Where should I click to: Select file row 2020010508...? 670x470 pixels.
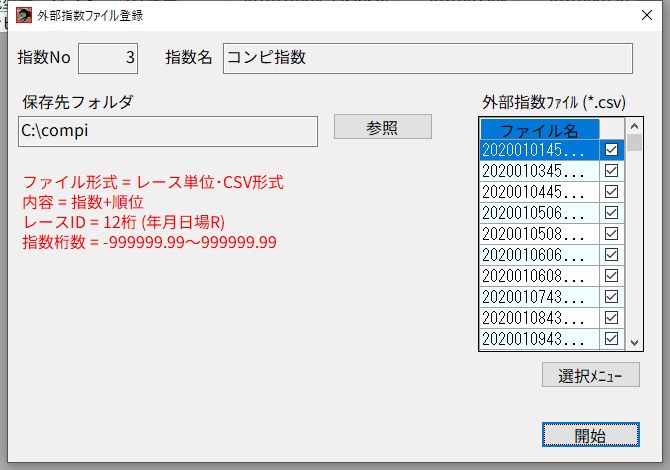[x=540, y=234]
